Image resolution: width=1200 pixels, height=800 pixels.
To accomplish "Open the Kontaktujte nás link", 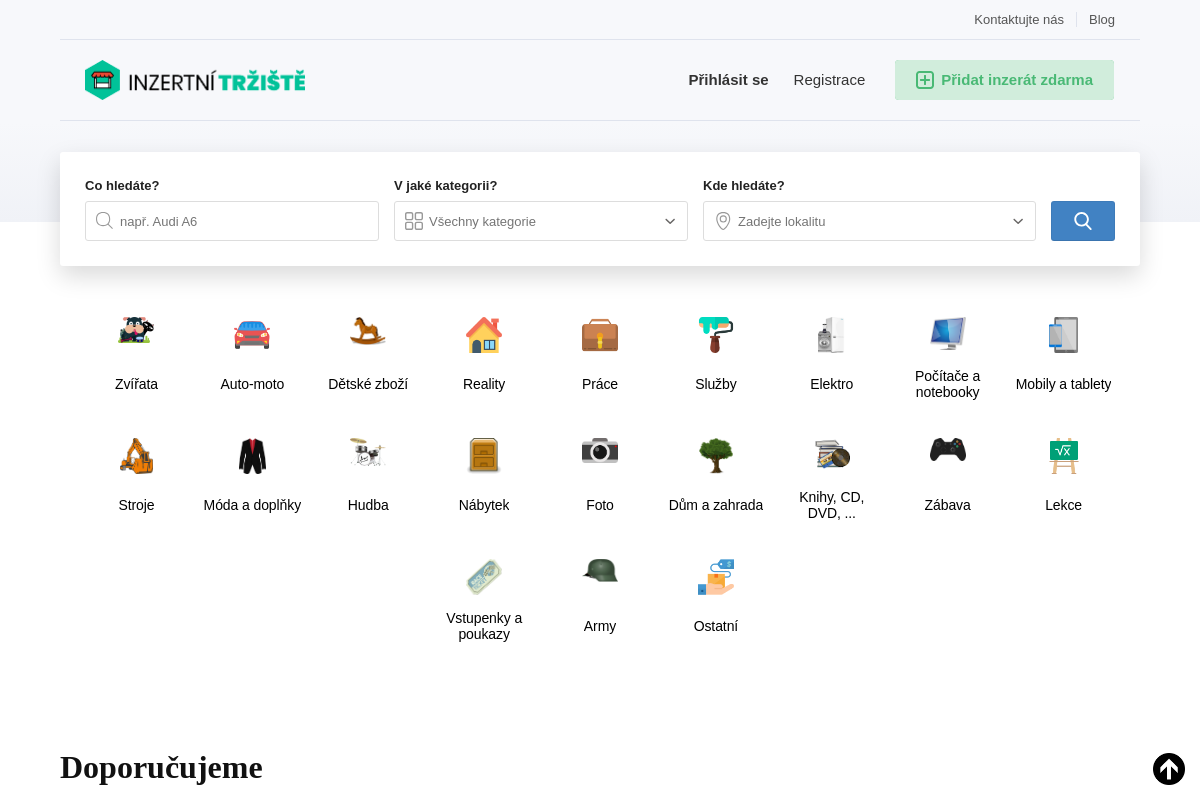I will [1018, 19].
